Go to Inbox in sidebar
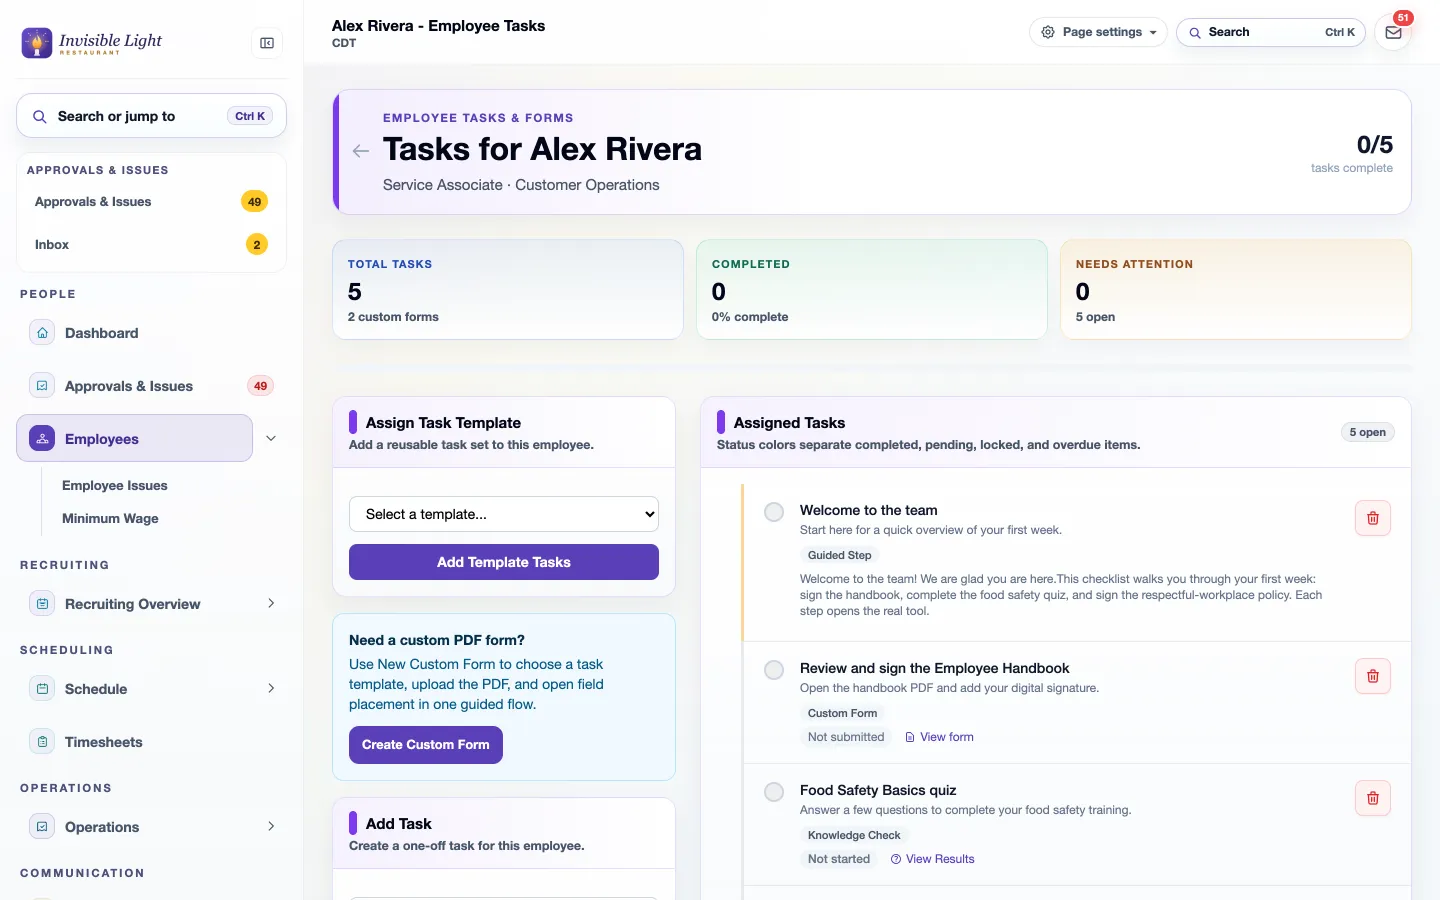Image resolution: width=1440 pixels, height=900 pixels. (x=152, y=244)
